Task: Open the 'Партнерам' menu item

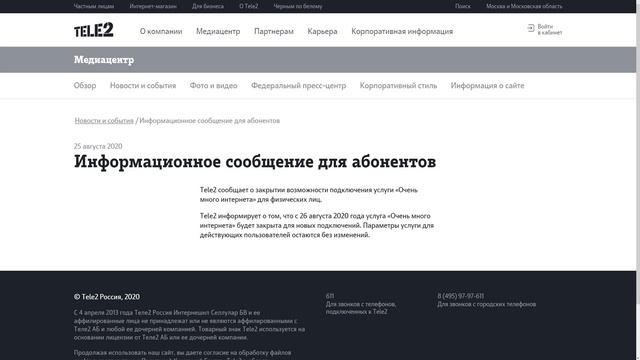Action: coord(273,31)
